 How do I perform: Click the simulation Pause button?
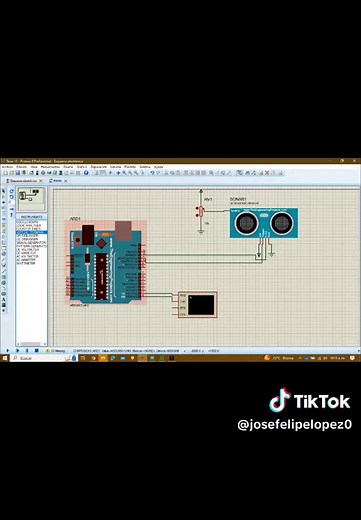[x=27, y=351]
